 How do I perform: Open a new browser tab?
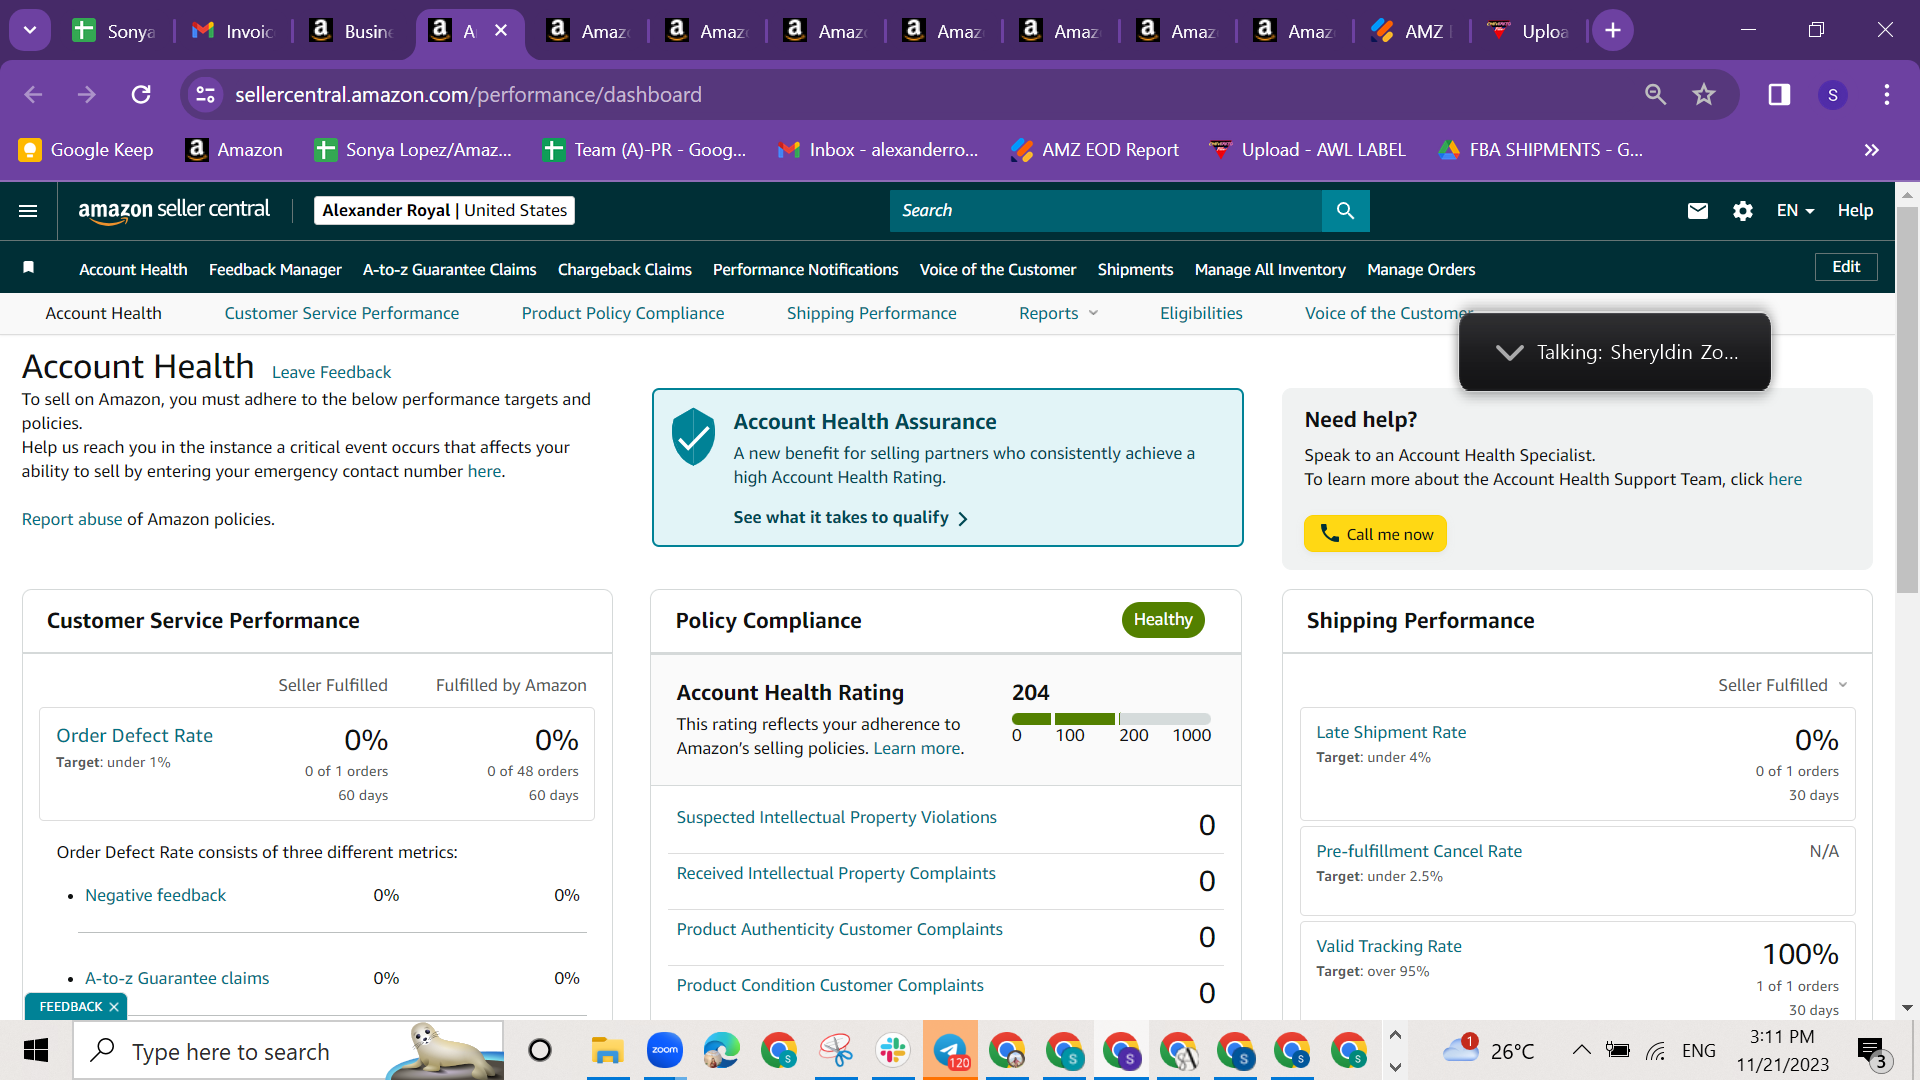coord(1612,31)
